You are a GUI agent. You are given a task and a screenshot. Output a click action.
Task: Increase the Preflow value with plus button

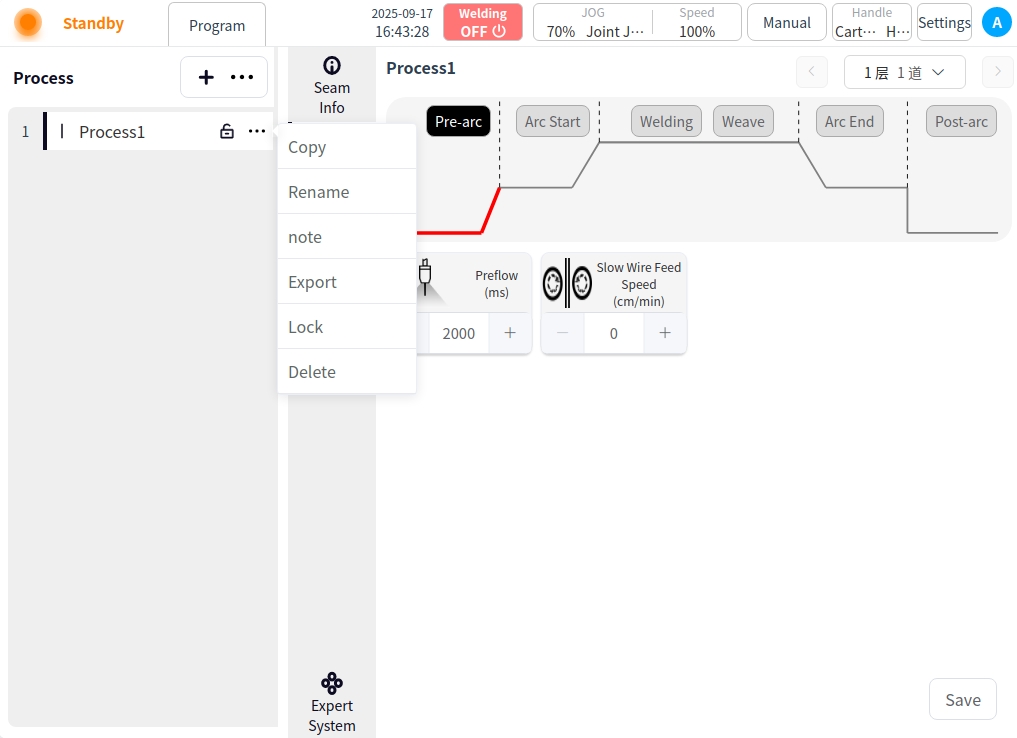[510, 333]
